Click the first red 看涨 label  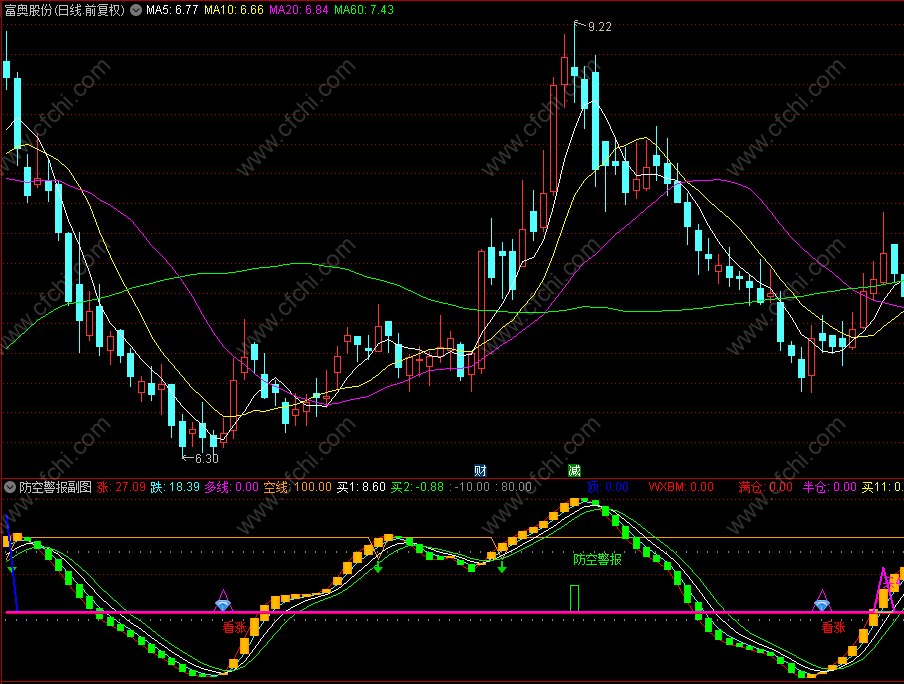pos(235,627)
